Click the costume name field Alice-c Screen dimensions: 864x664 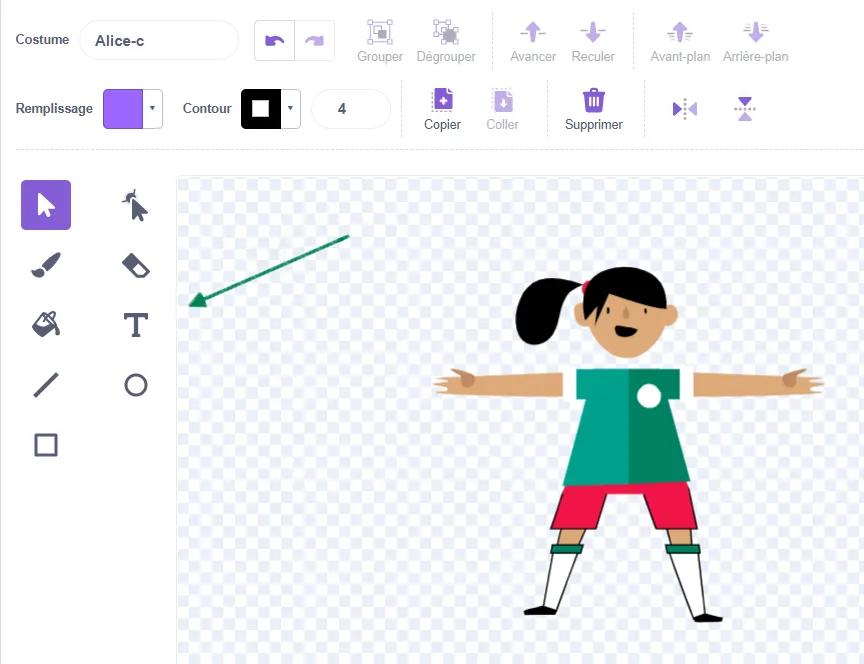click(x=158, y=41)
